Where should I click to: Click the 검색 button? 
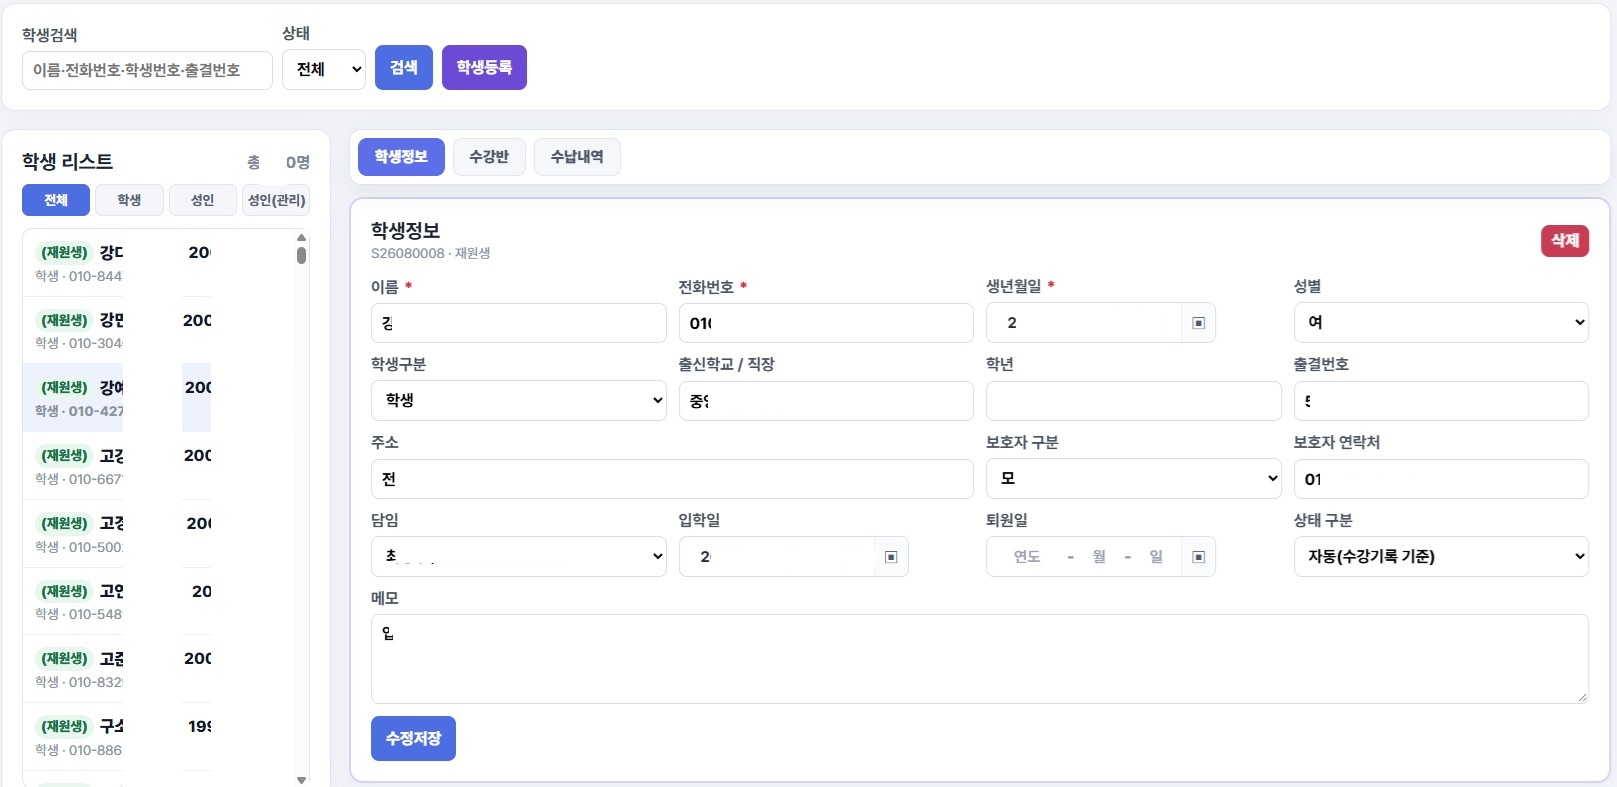pos(404,67)
